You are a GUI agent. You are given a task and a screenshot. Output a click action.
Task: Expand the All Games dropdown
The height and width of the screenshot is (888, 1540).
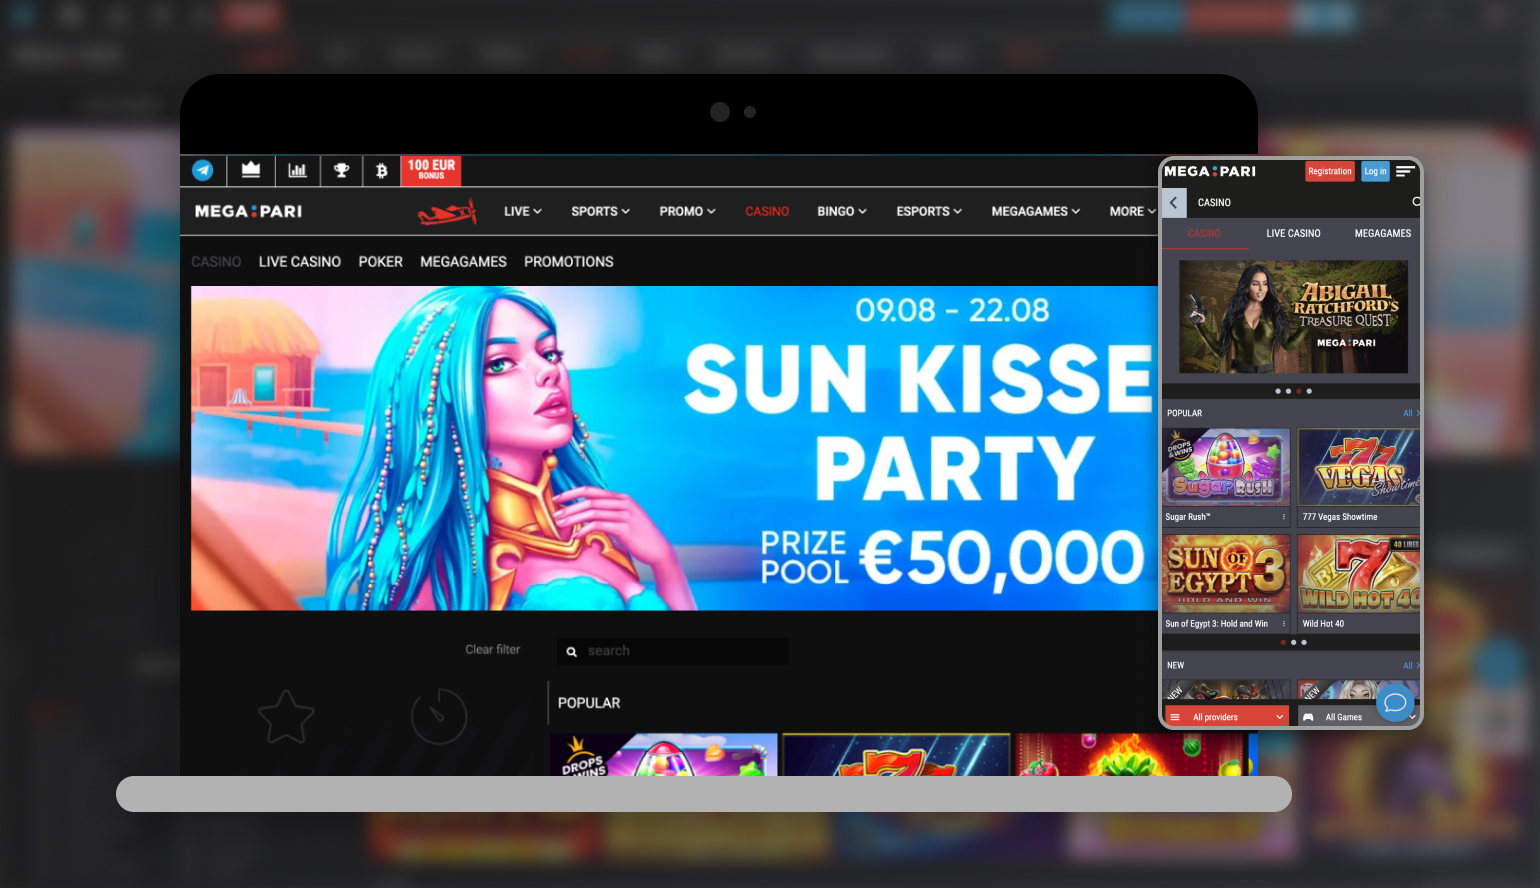[x=1358, y=717]
